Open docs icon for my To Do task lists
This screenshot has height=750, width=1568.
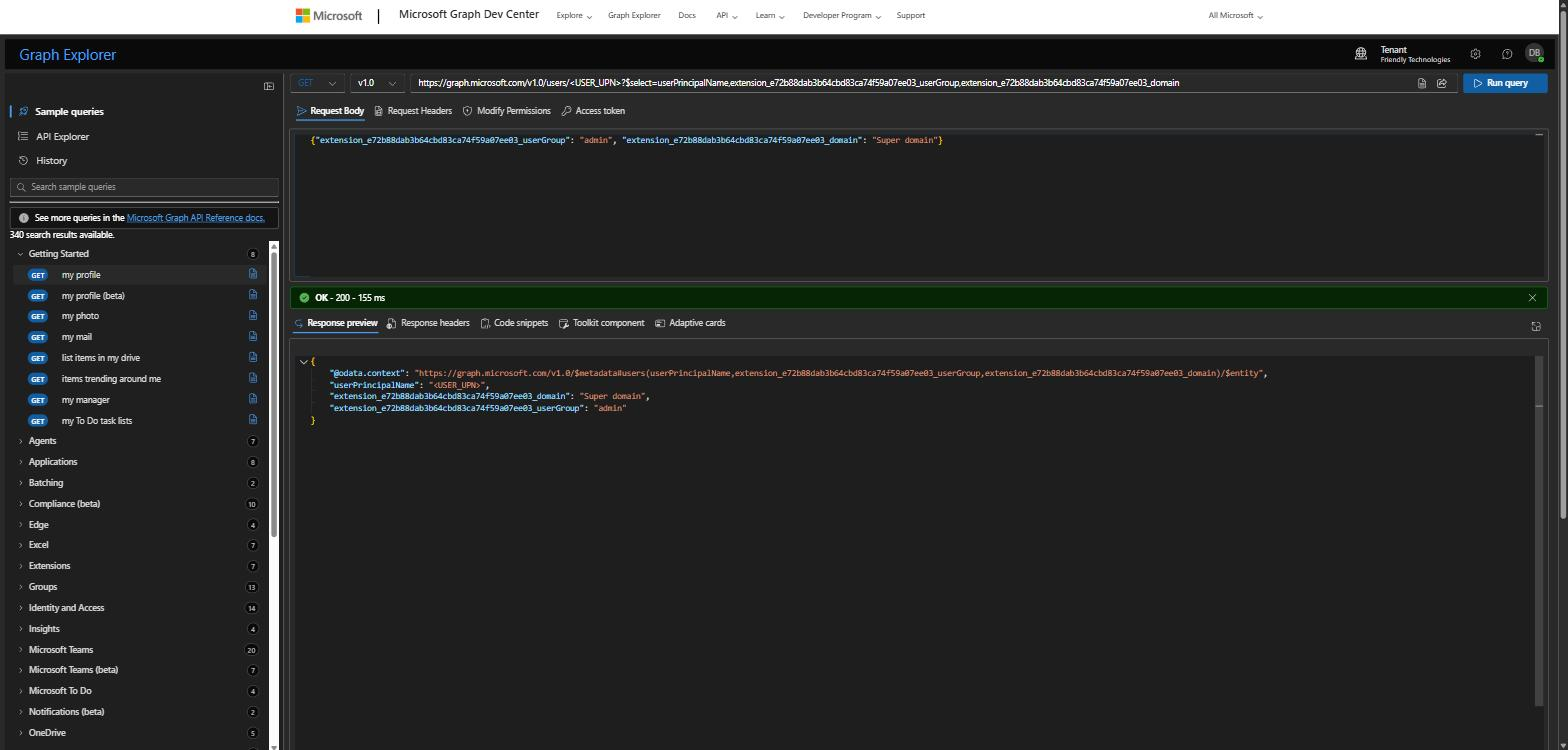click(253, 420)
